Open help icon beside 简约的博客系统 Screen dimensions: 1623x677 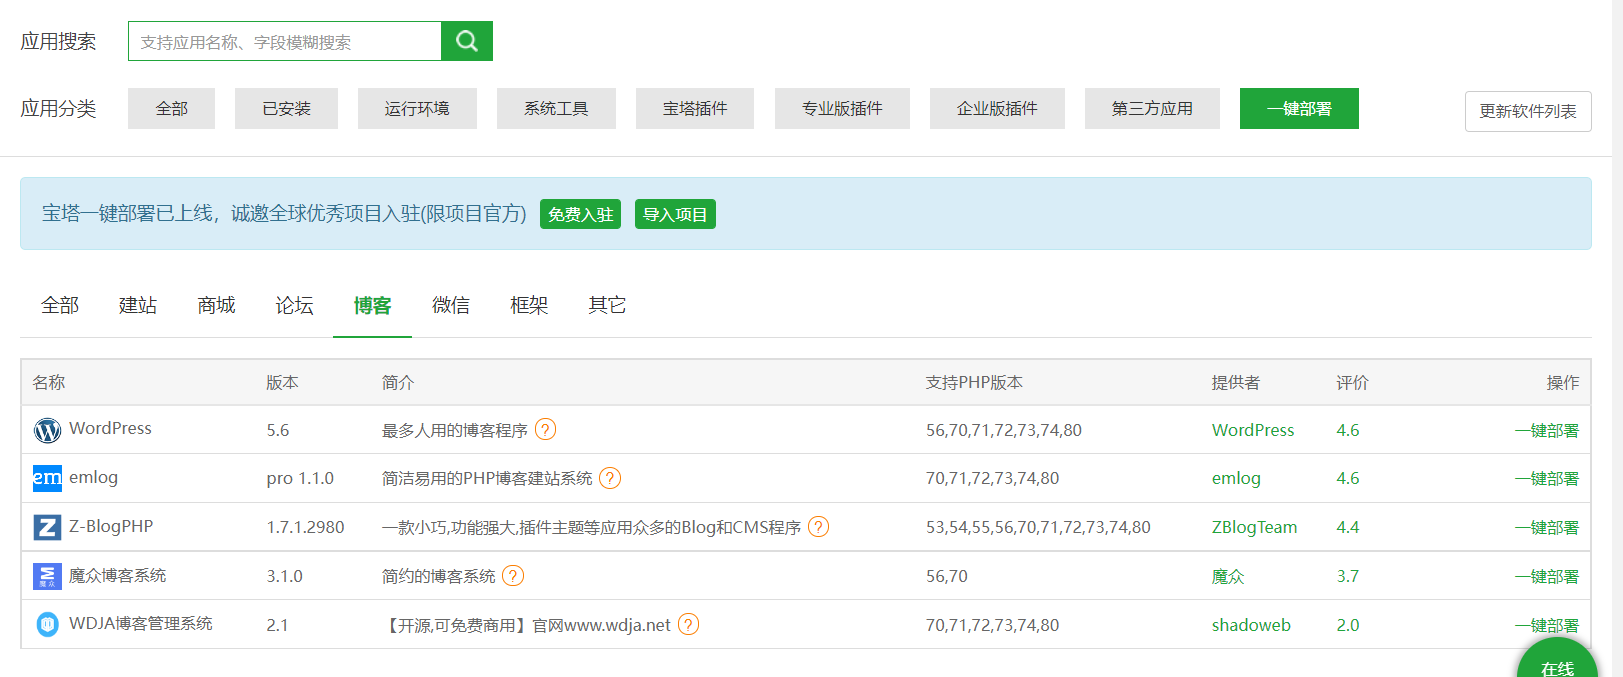513,575
